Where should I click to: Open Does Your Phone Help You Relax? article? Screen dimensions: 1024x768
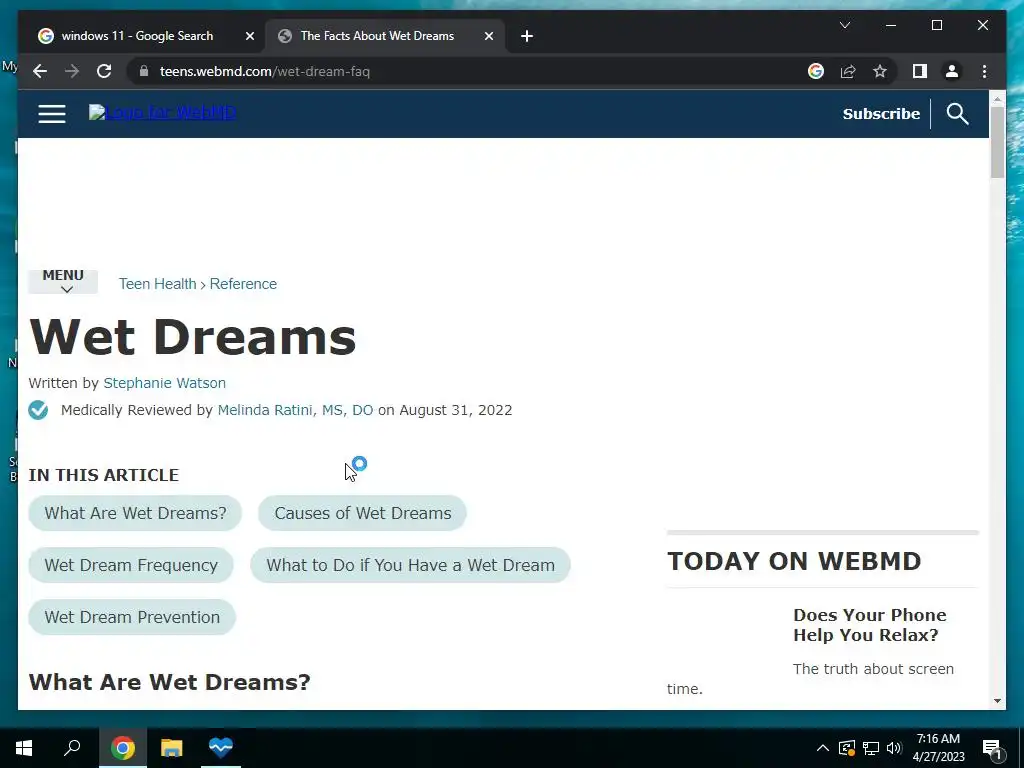[x=869, y=625]
